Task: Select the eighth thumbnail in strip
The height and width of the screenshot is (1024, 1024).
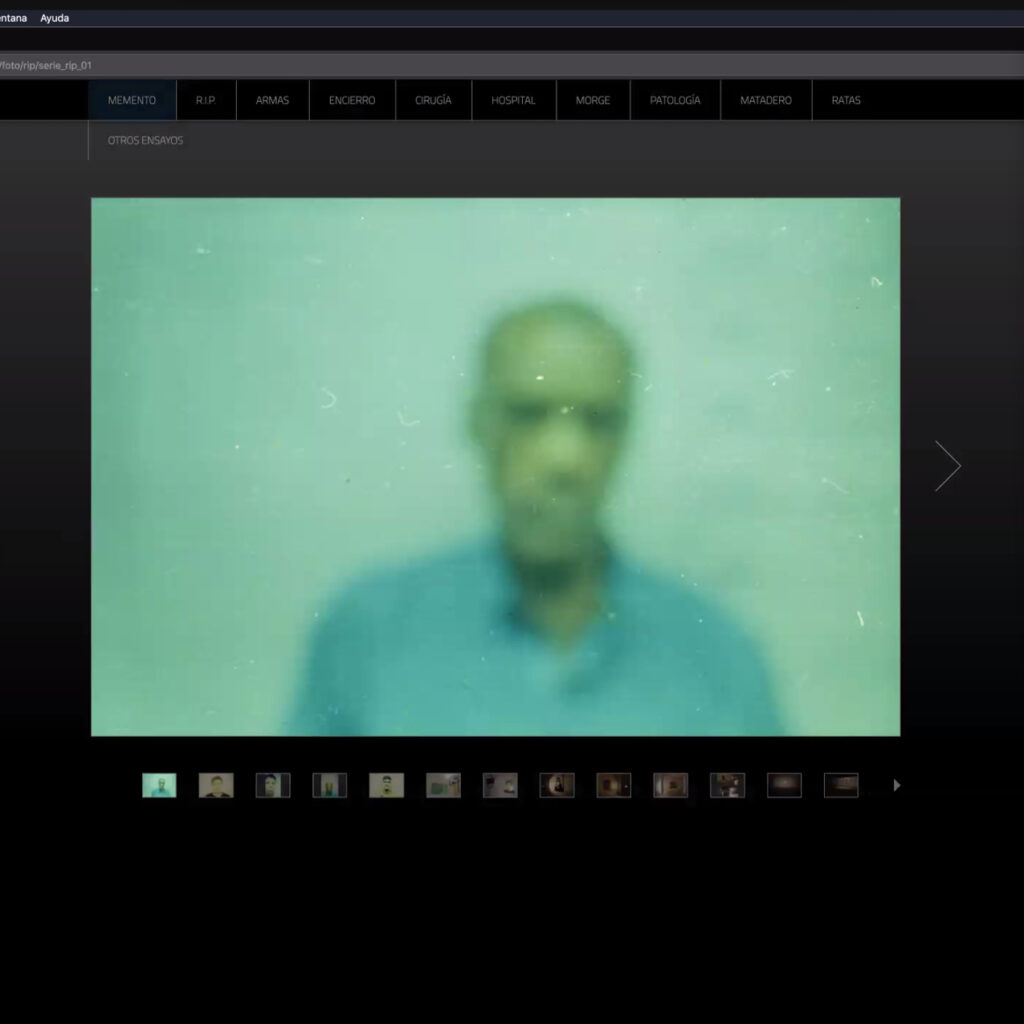Action: point(557,785)
